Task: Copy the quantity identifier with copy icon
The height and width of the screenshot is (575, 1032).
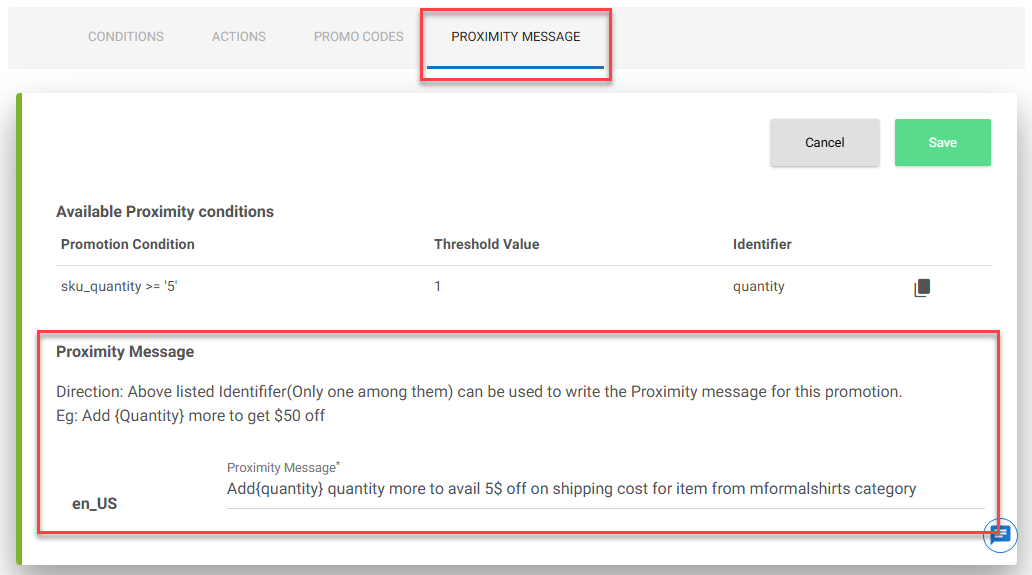Action: pos(922,288)
